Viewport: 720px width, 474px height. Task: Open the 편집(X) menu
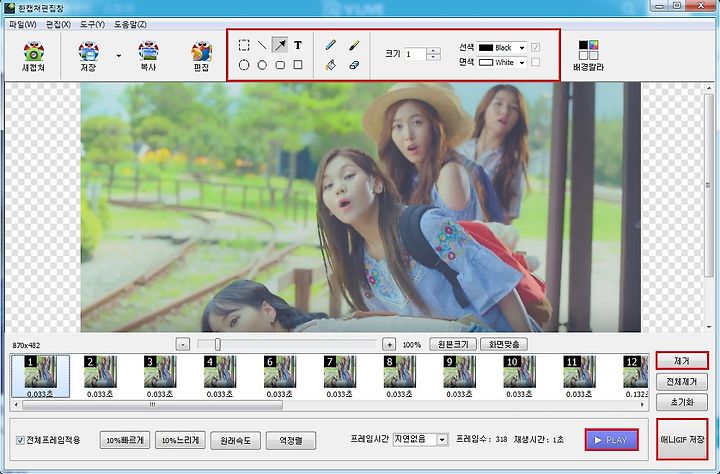[x=58, y=24]
